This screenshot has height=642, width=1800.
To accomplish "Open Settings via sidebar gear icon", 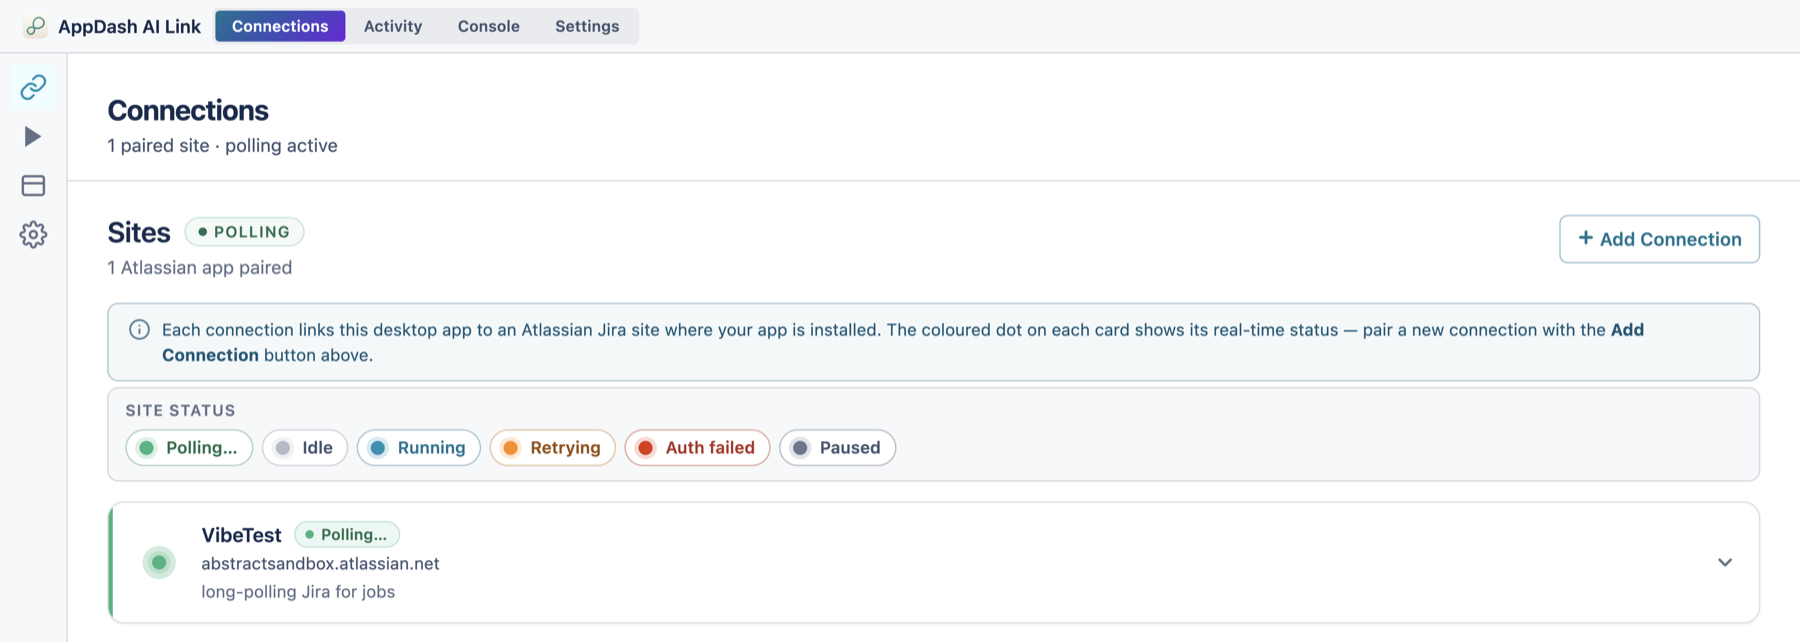I will point(33,234).
